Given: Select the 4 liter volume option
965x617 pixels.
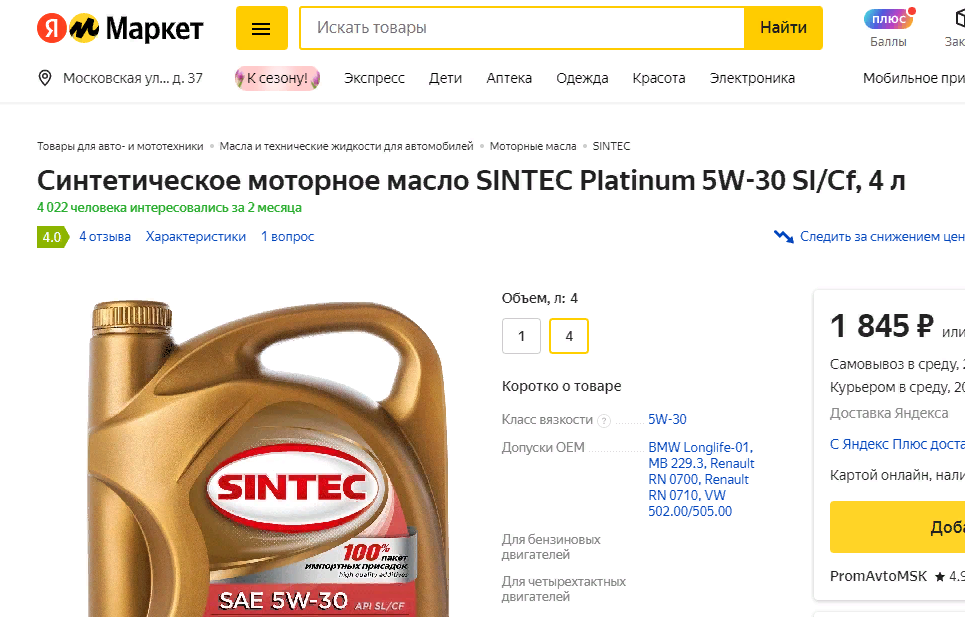Looking at the screenshot, I should click(569, 336).
